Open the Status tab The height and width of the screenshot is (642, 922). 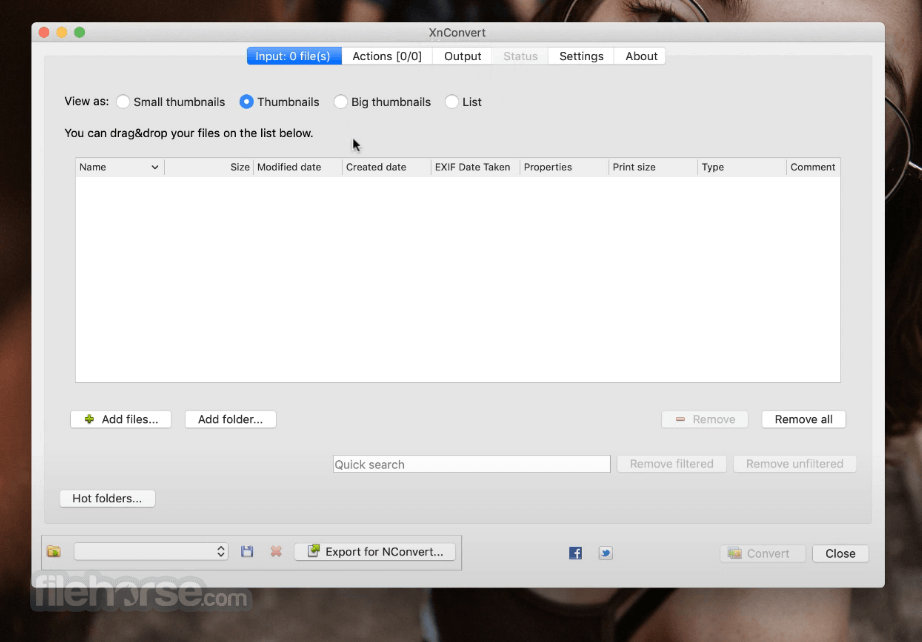520,56
